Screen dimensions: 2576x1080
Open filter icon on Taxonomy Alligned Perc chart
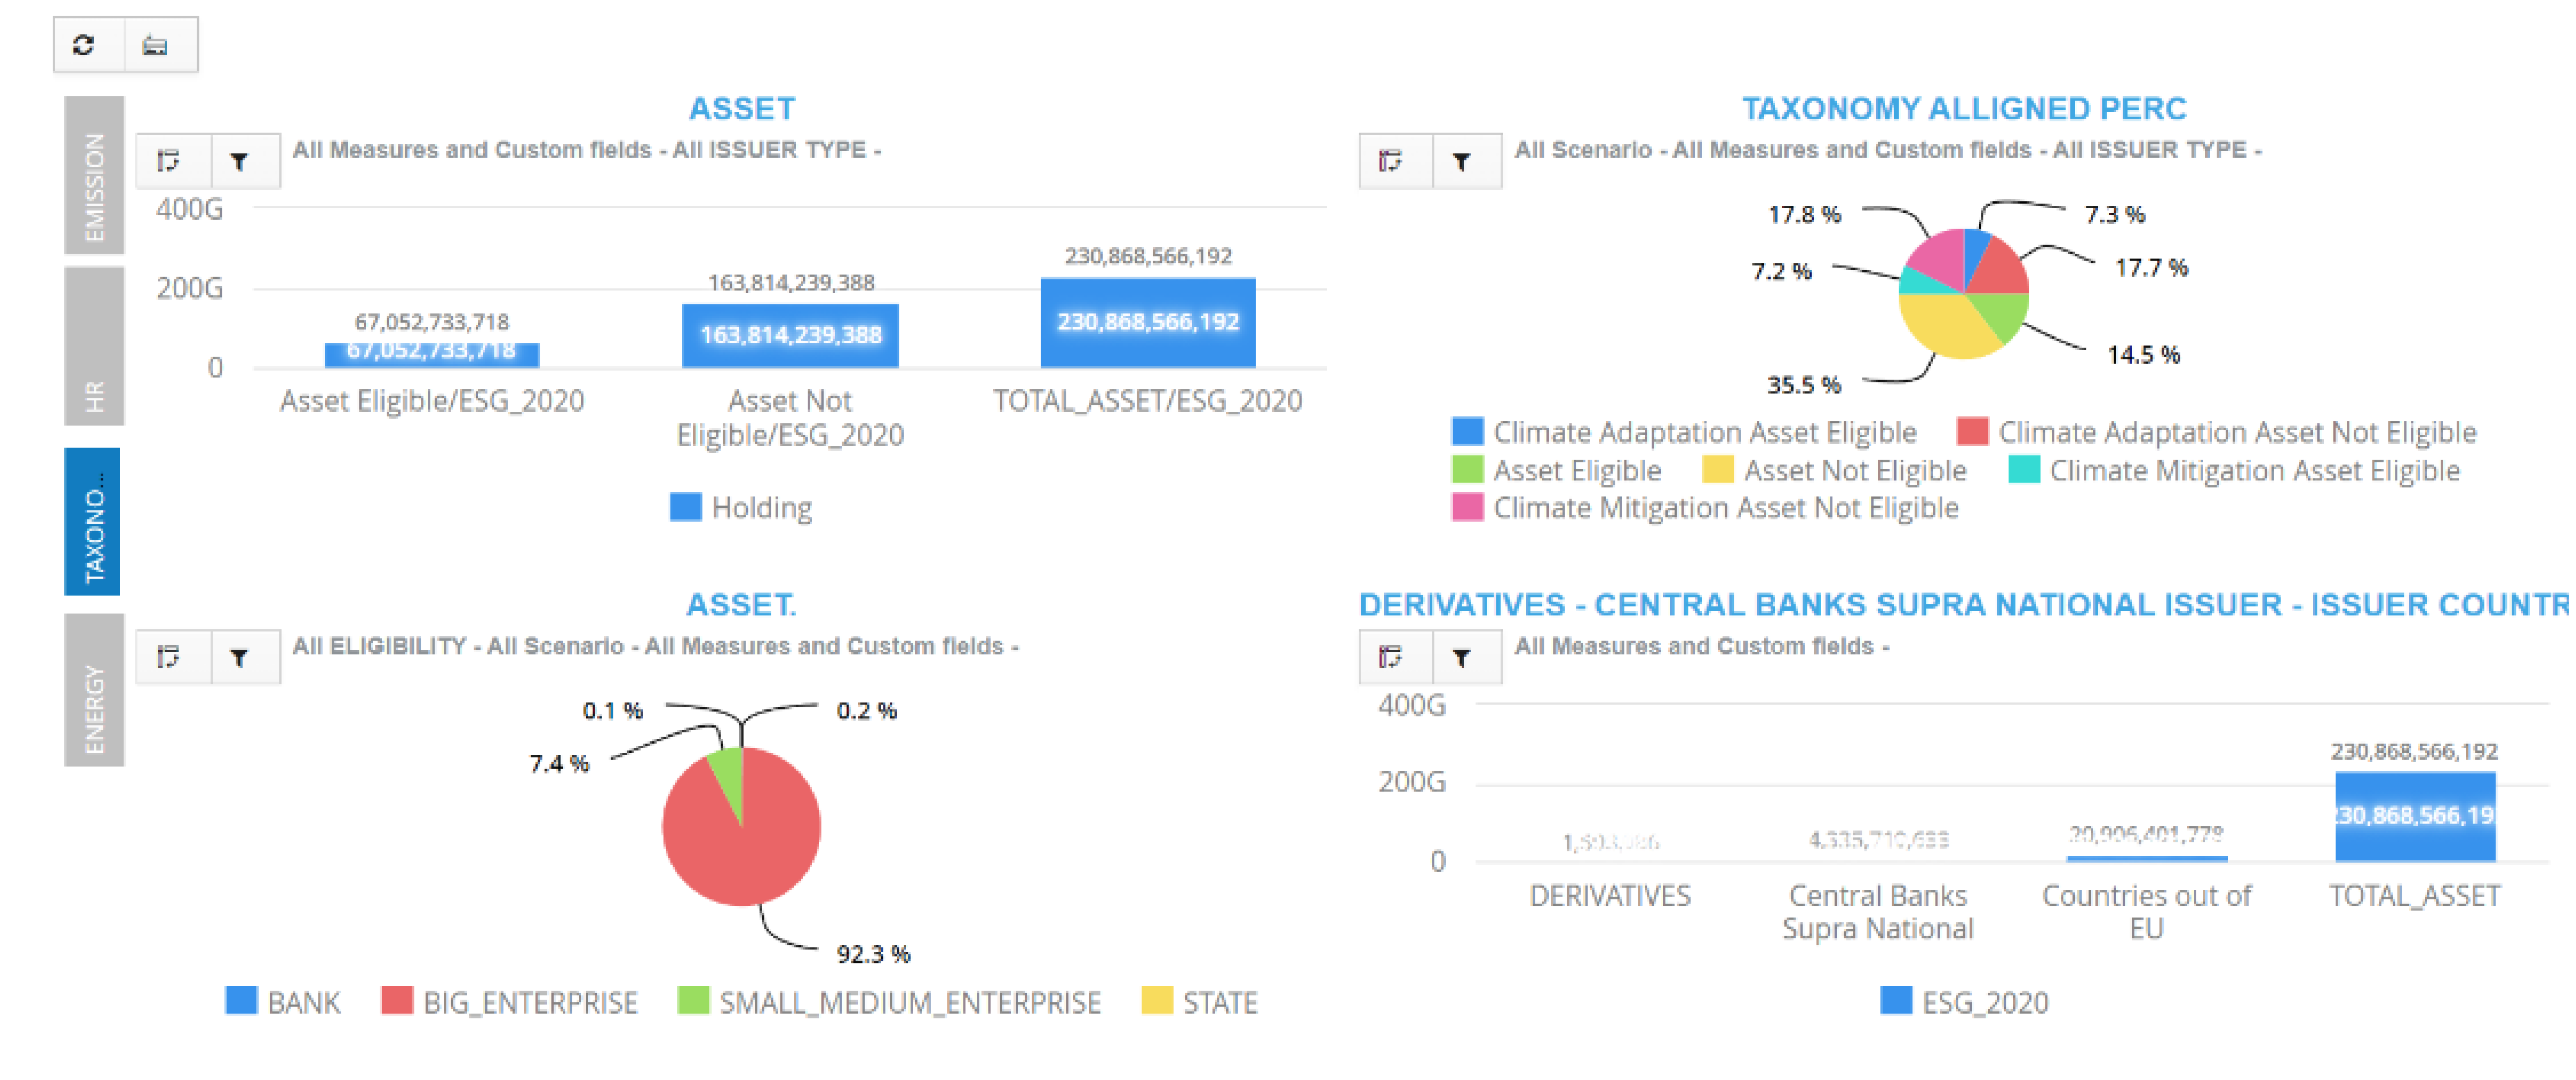[1461, 161]
